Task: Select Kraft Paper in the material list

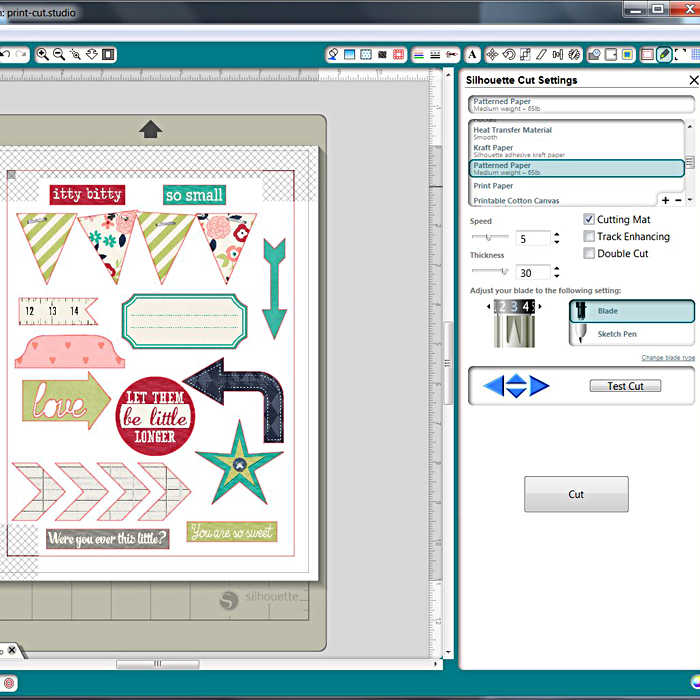Action: [576, 151]
